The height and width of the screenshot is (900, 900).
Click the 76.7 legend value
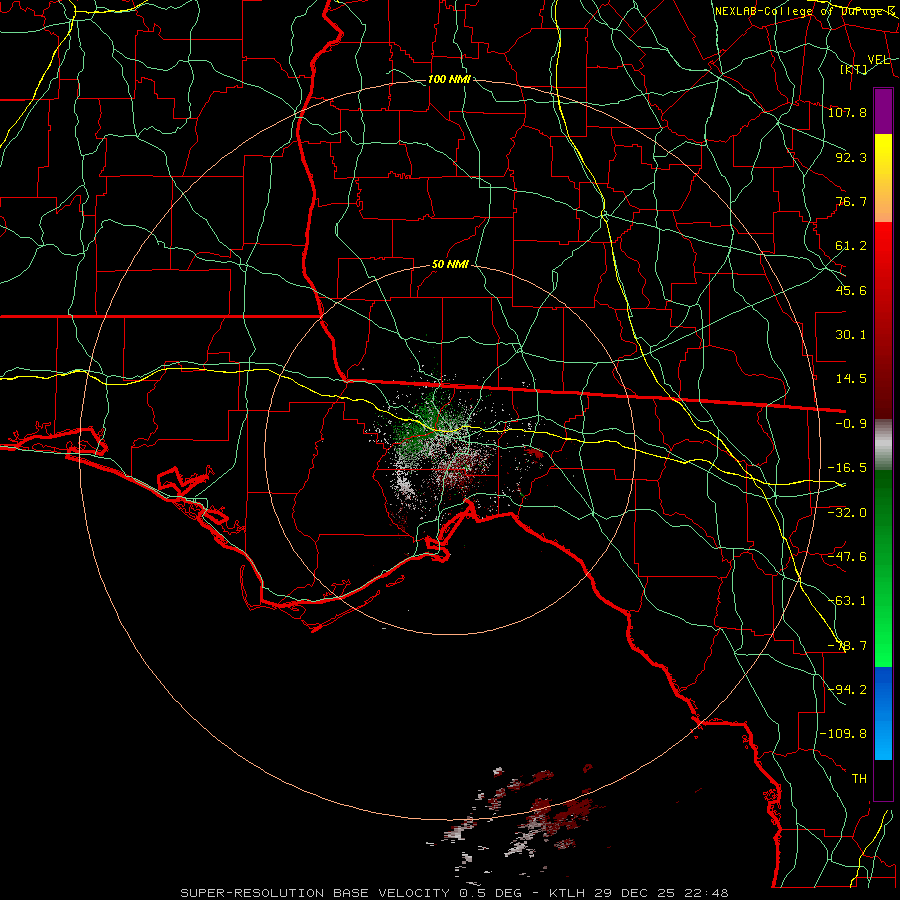[851, 201]
